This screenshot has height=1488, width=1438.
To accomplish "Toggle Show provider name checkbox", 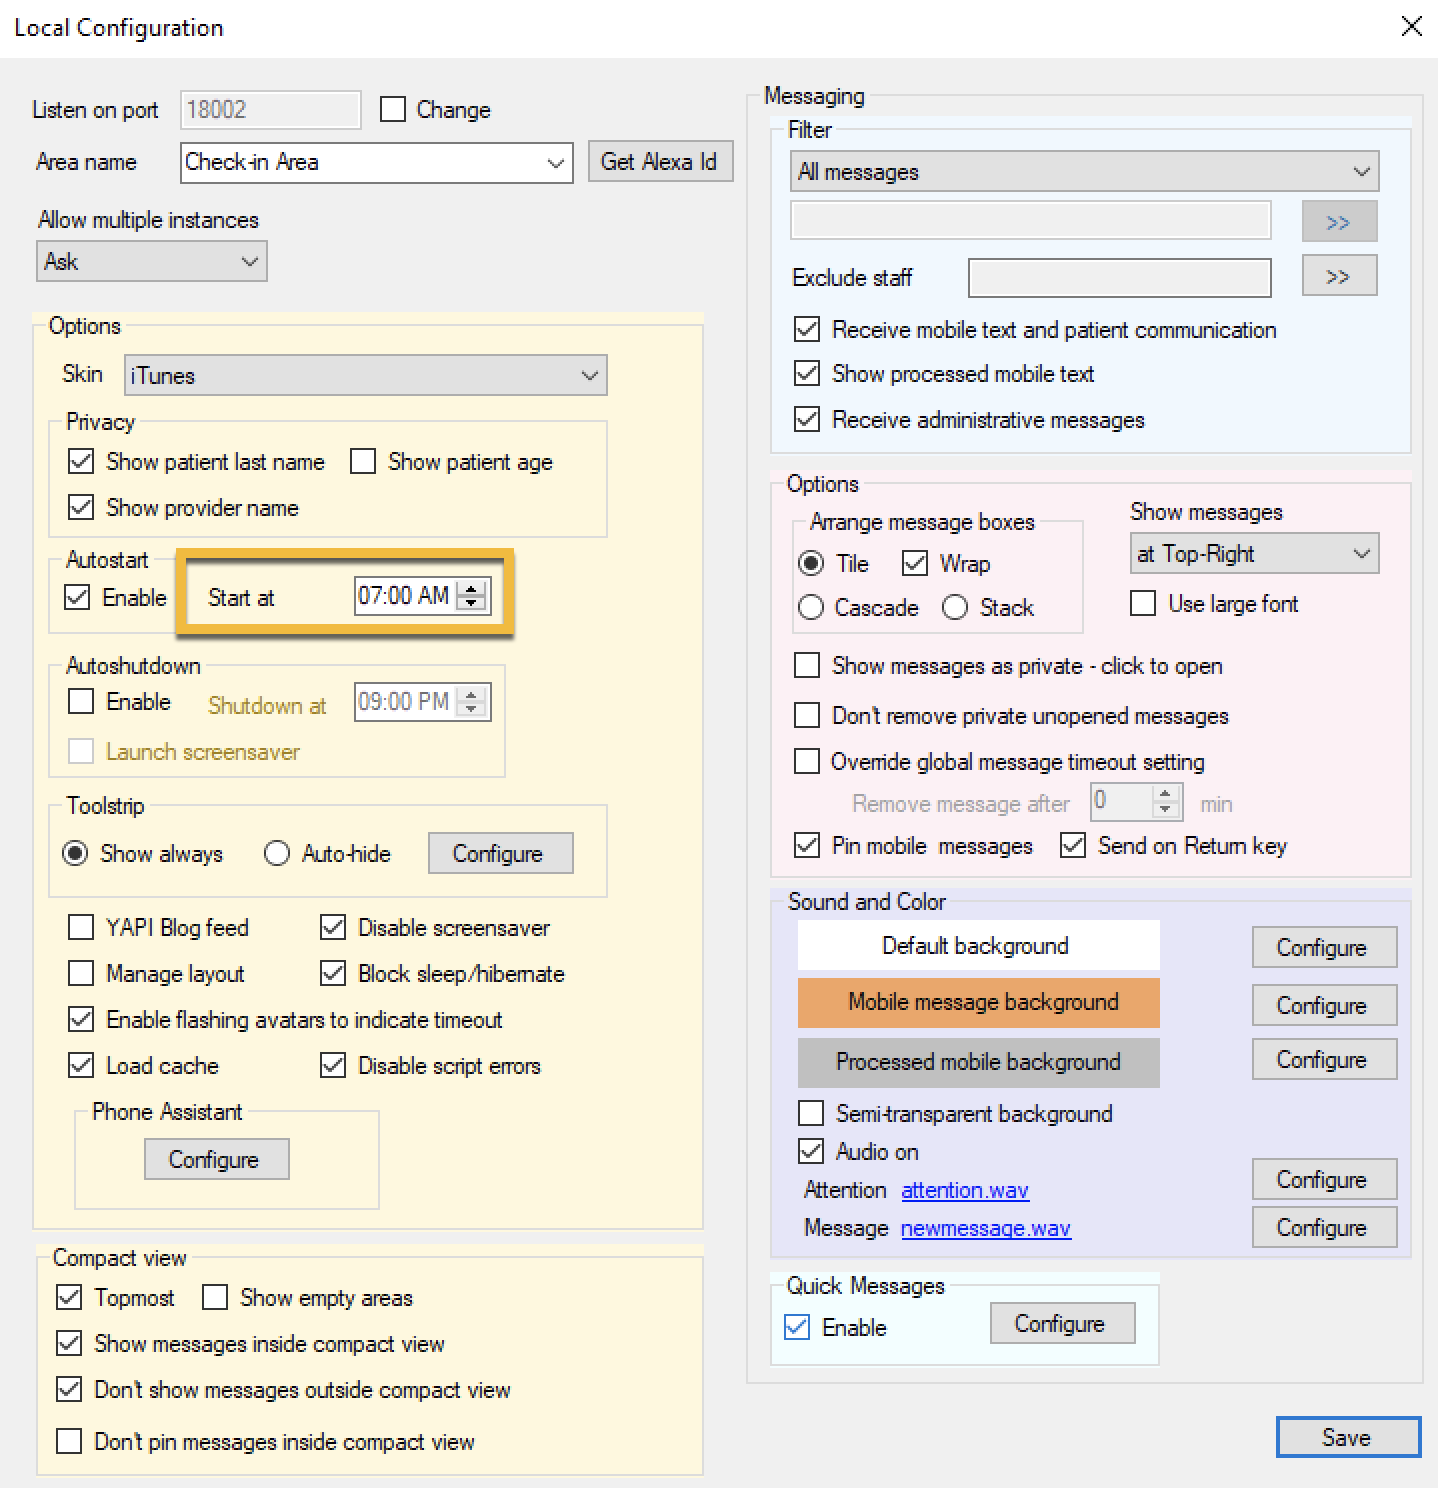I will pyautogui.click(x=81, y=507).
